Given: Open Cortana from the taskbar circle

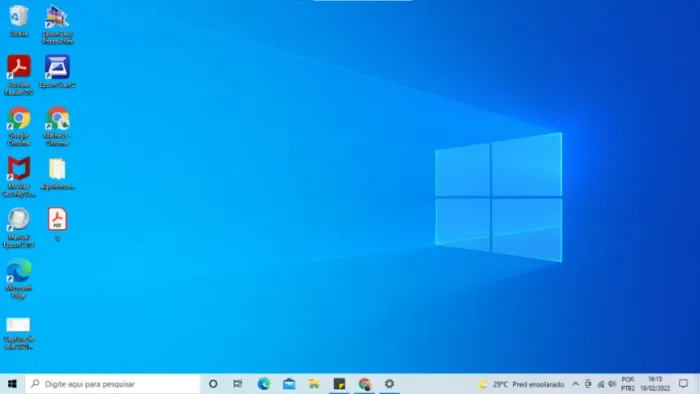Looking at the screenshot, I should pyautogui.click(x=213, y=384).
